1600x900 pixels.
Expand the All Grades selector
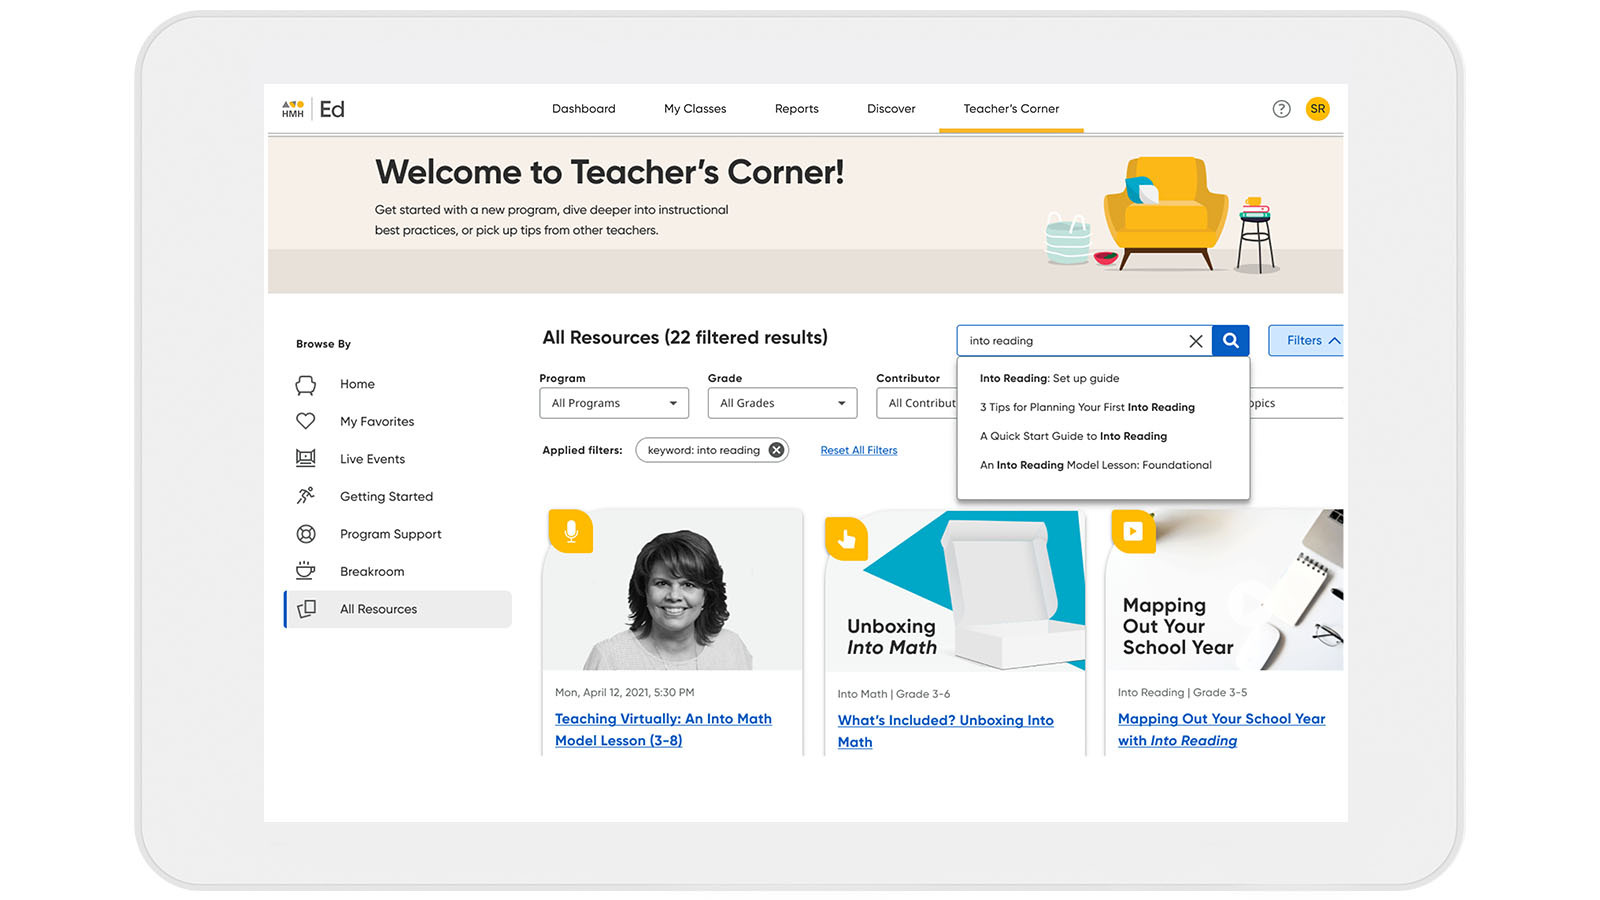click(x=781, y=402)
